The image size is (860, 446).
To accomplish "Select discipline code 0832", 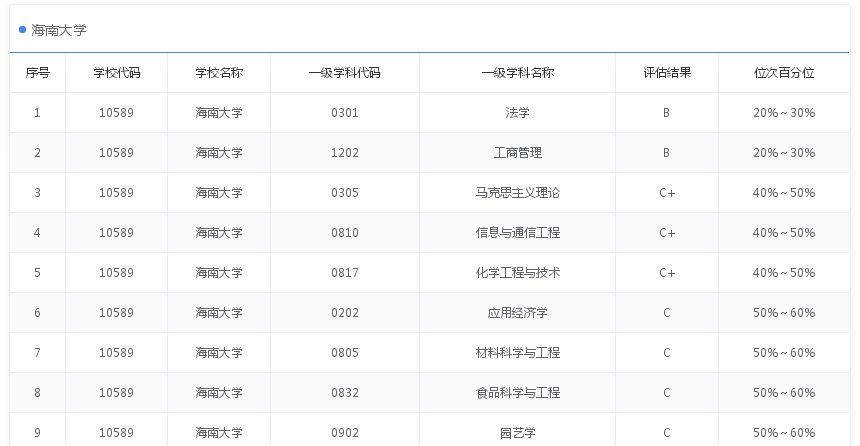I will coord(344,393).
